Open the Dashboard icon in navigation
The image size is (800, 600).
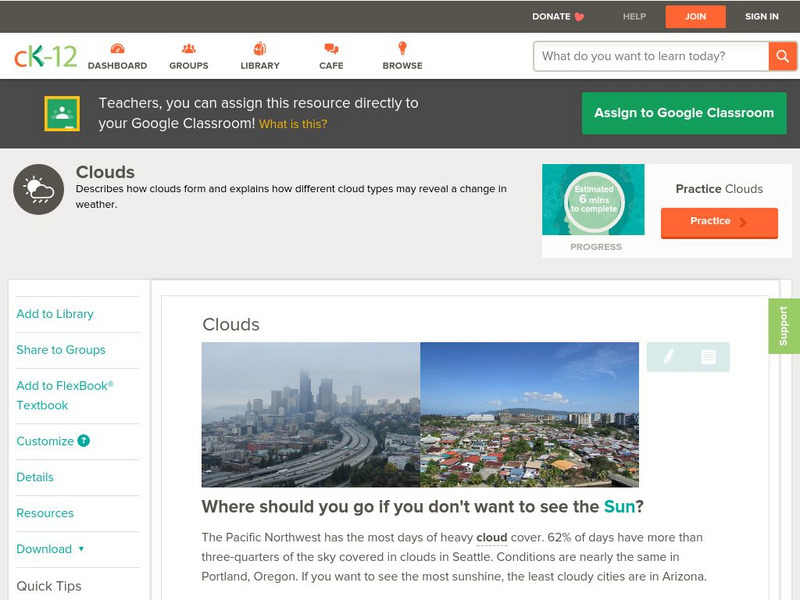tap(117, 49)
